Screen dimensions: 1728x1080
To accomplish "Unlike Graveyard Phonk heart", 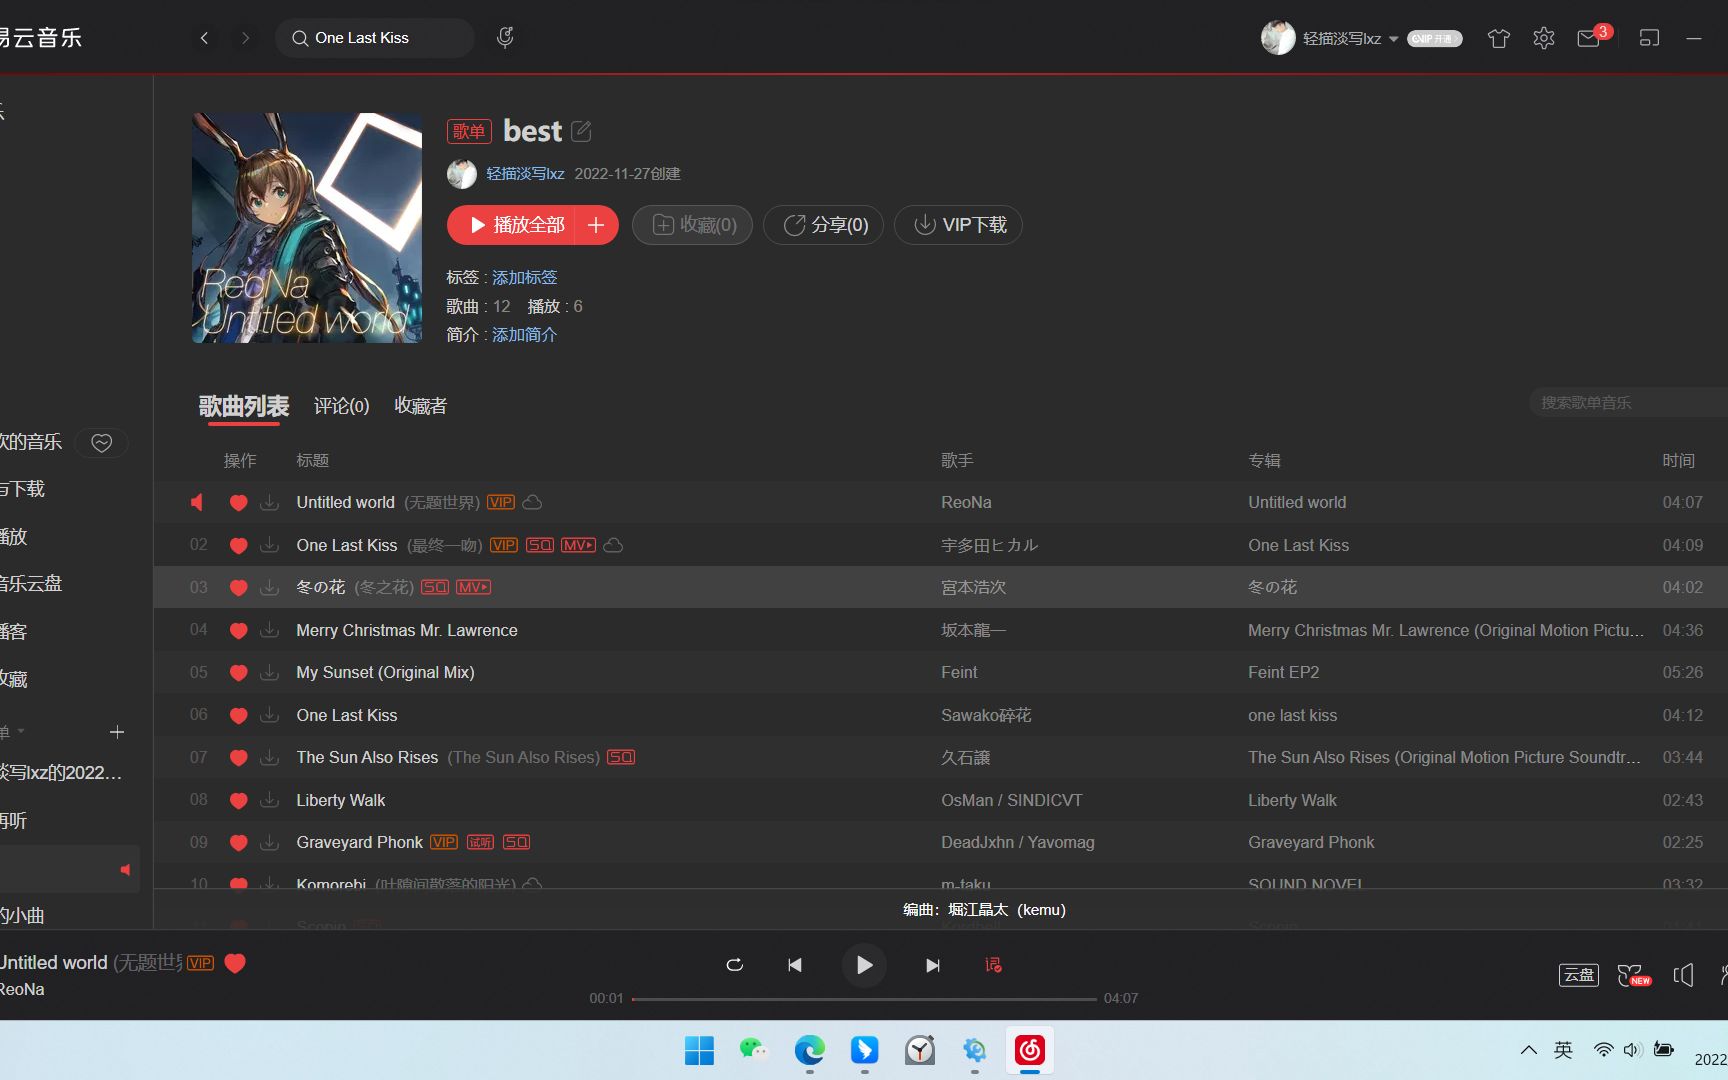I will coord(238,843).
